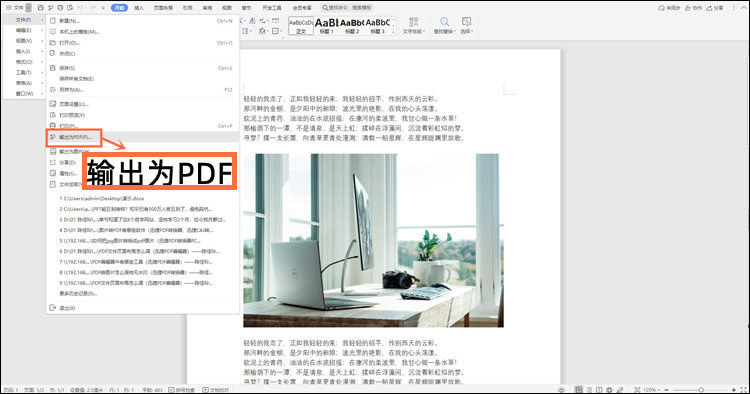This screenshot has width=750, height=394.
Task: Choose 打开(O) in the file menu
Action: click(143, 43)
